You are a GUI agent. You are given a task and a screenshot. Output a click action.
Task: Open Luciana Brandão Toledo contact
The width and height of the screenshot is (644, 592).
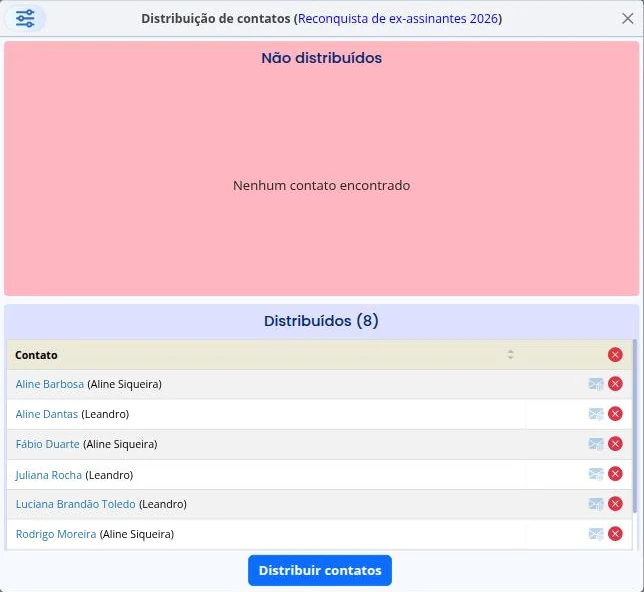pos(76,504)
